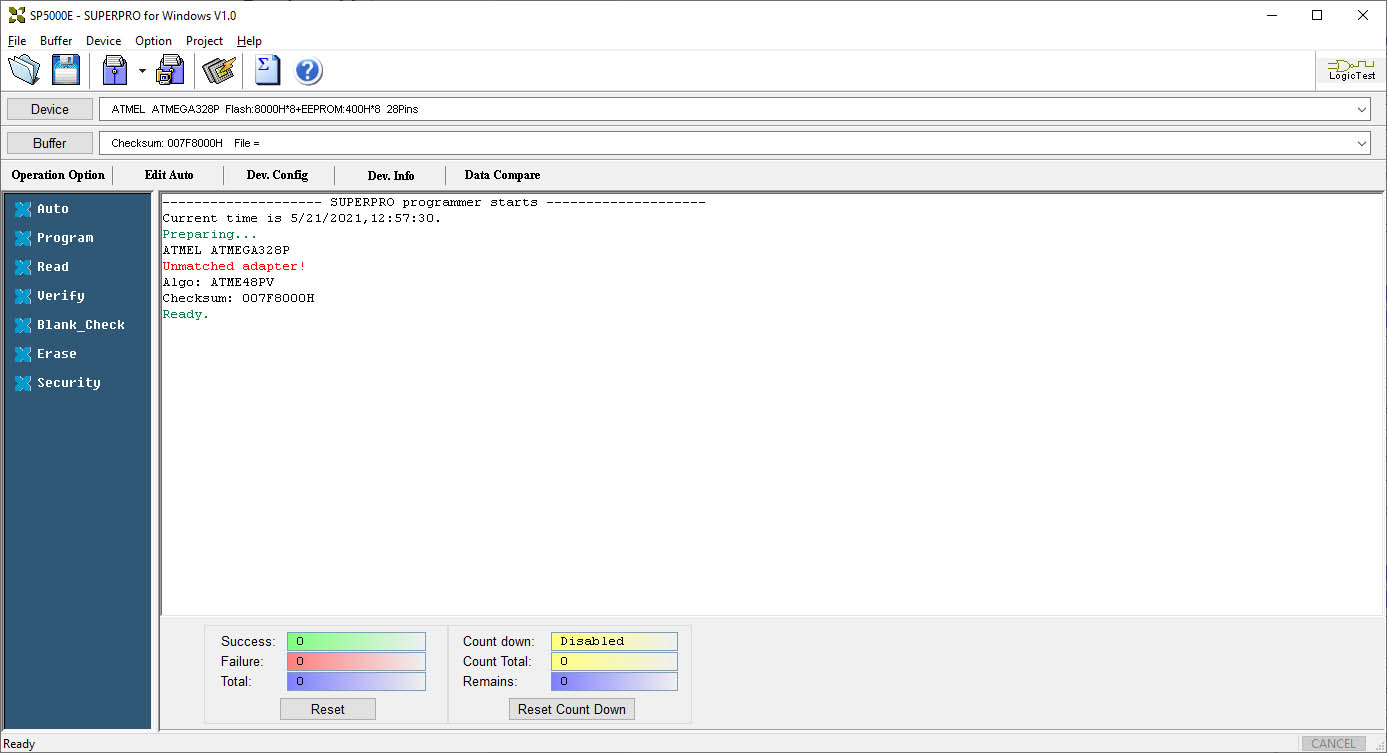Open help via the question mark icon
Viewport: 1387px width, 753px height.
coord(309,71)
